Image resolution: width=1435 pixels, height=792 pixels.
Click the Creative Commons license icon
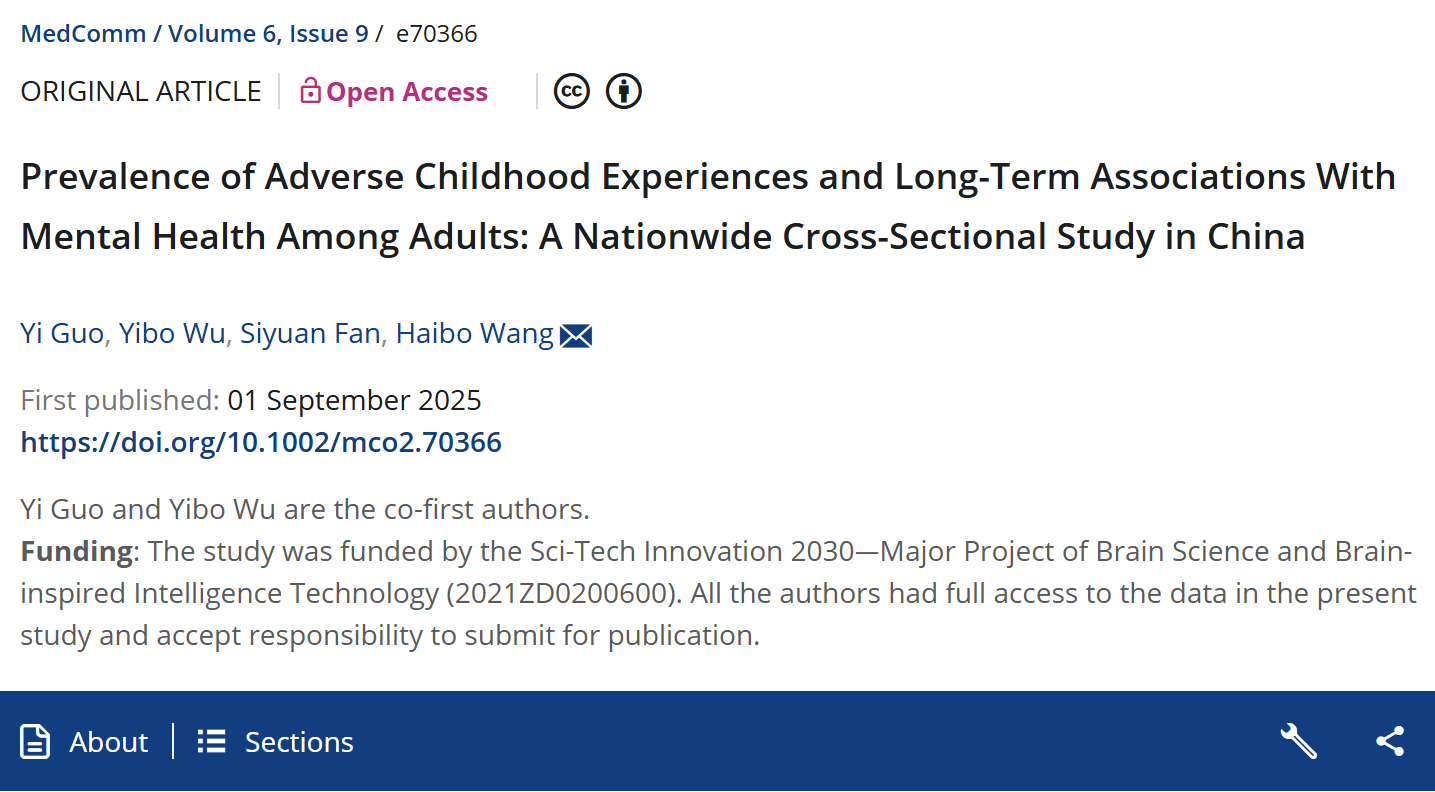coord(572,91)
